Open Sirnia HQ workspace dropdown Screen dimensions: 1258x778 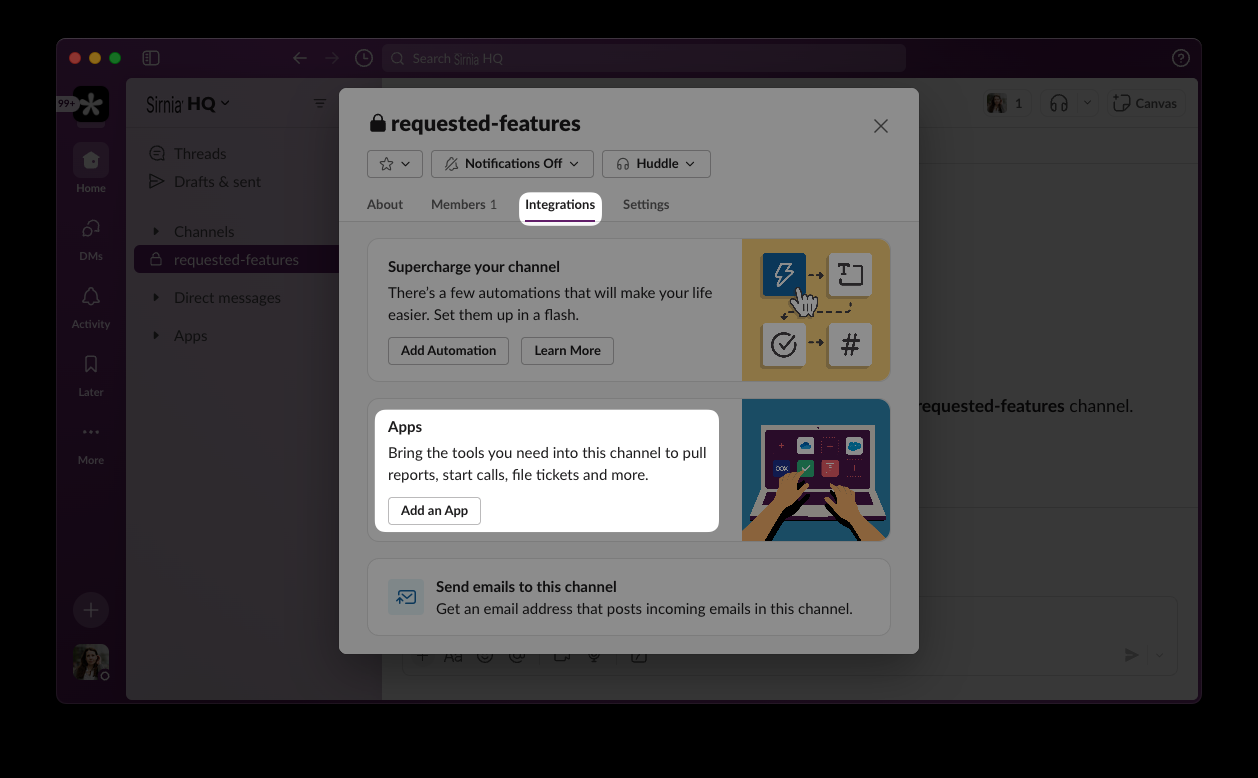(x=188, y=103)
